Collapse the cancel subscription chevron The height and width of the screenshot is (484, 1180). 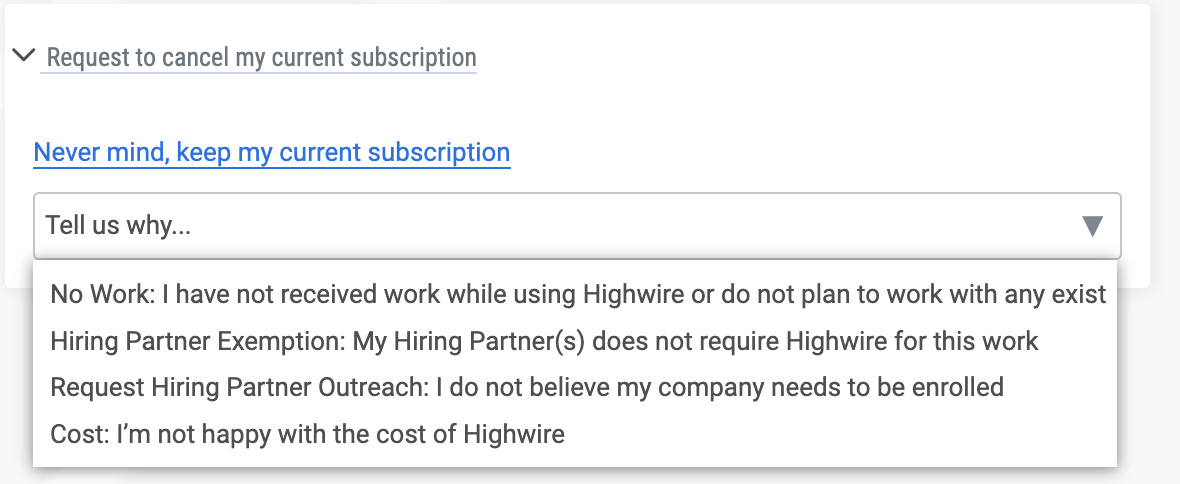[23, 56]
